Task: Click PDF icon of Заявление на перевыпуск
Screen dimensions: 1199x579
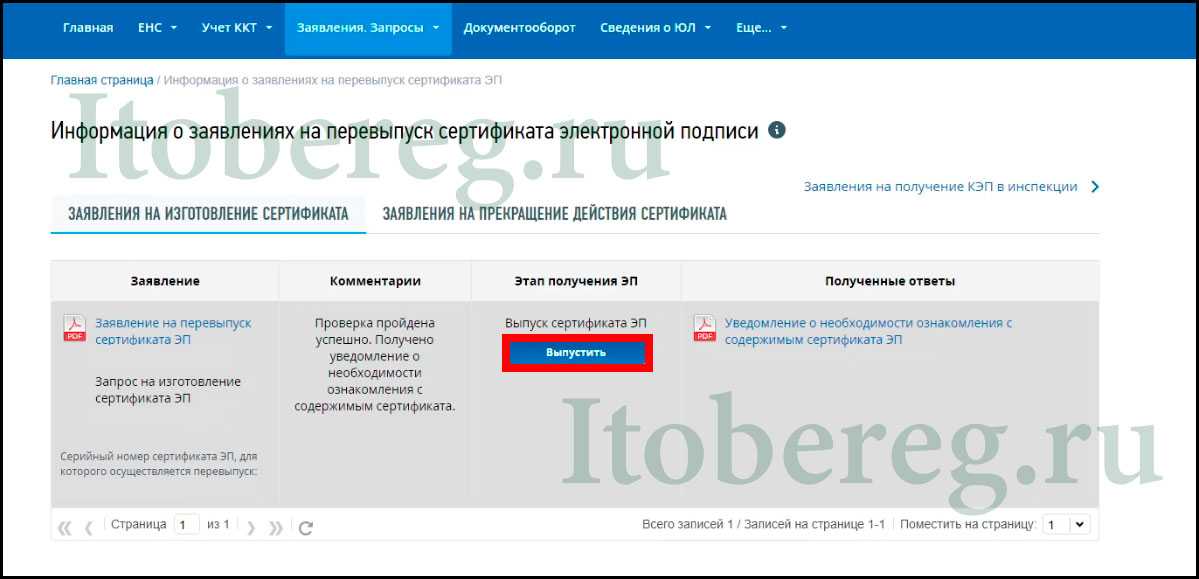Action: pyautogui.click(x=74, y=328)
